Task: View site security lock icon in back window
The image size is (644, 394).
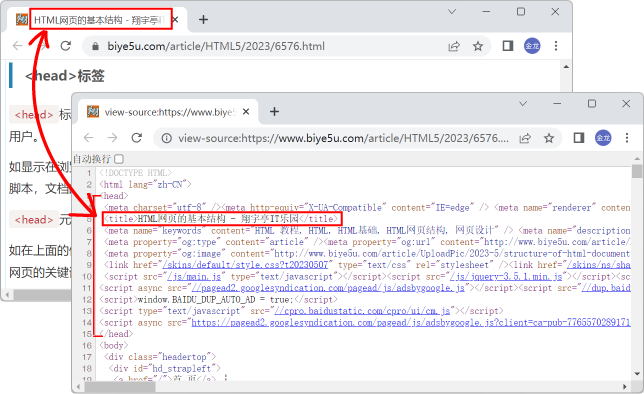Action: pos(95,46)
